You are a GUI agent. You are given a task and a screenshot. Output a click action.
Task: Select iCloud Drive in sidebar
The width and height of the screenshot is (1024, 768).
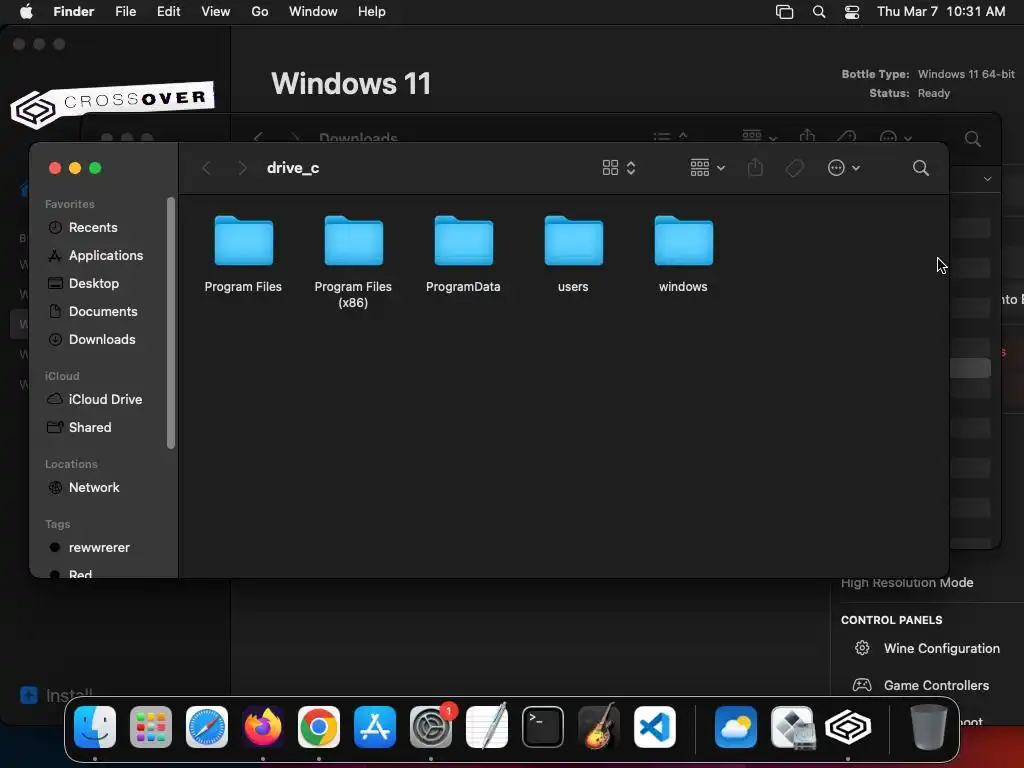pos(104,399)
